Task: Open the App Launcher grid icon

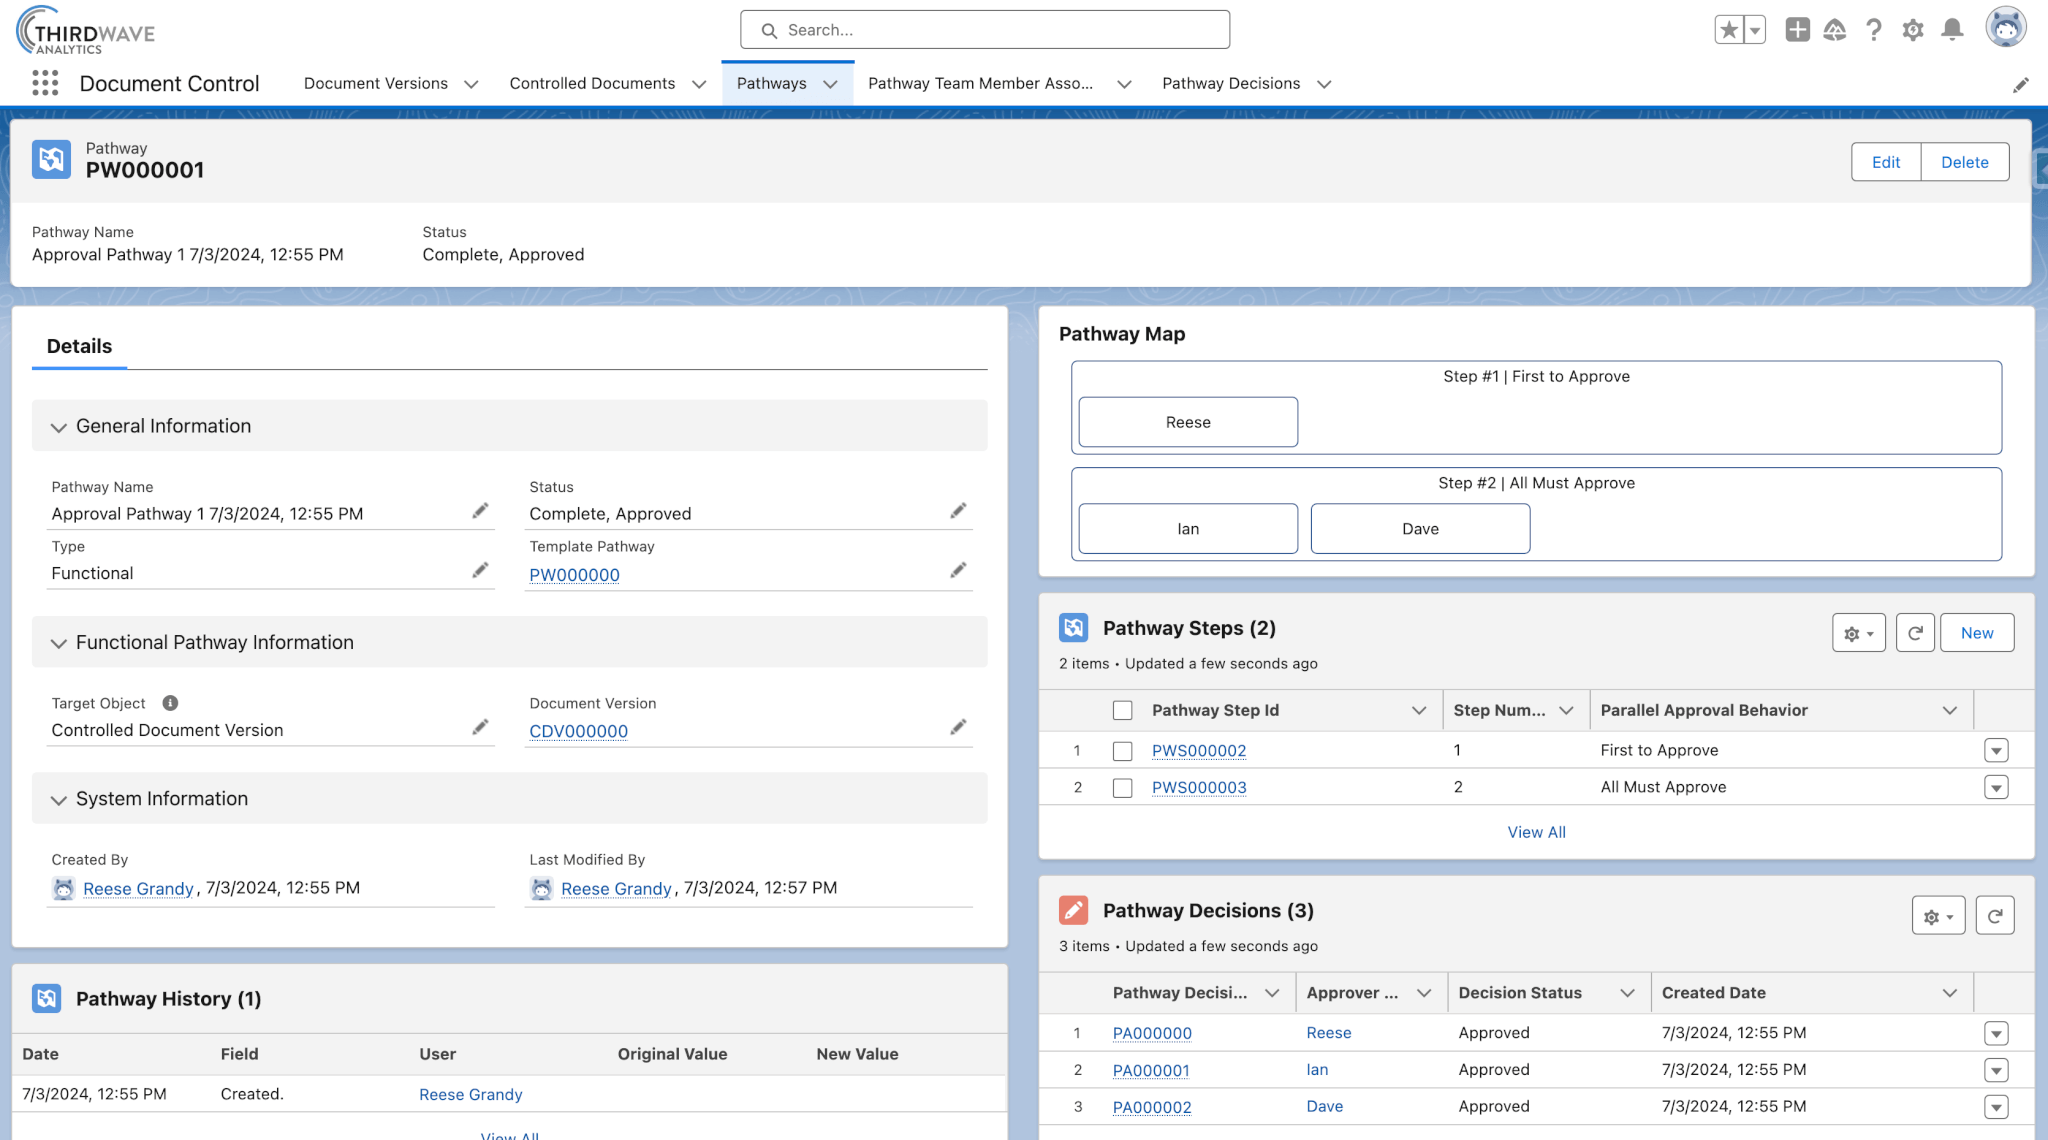Action: coord(45,83)
